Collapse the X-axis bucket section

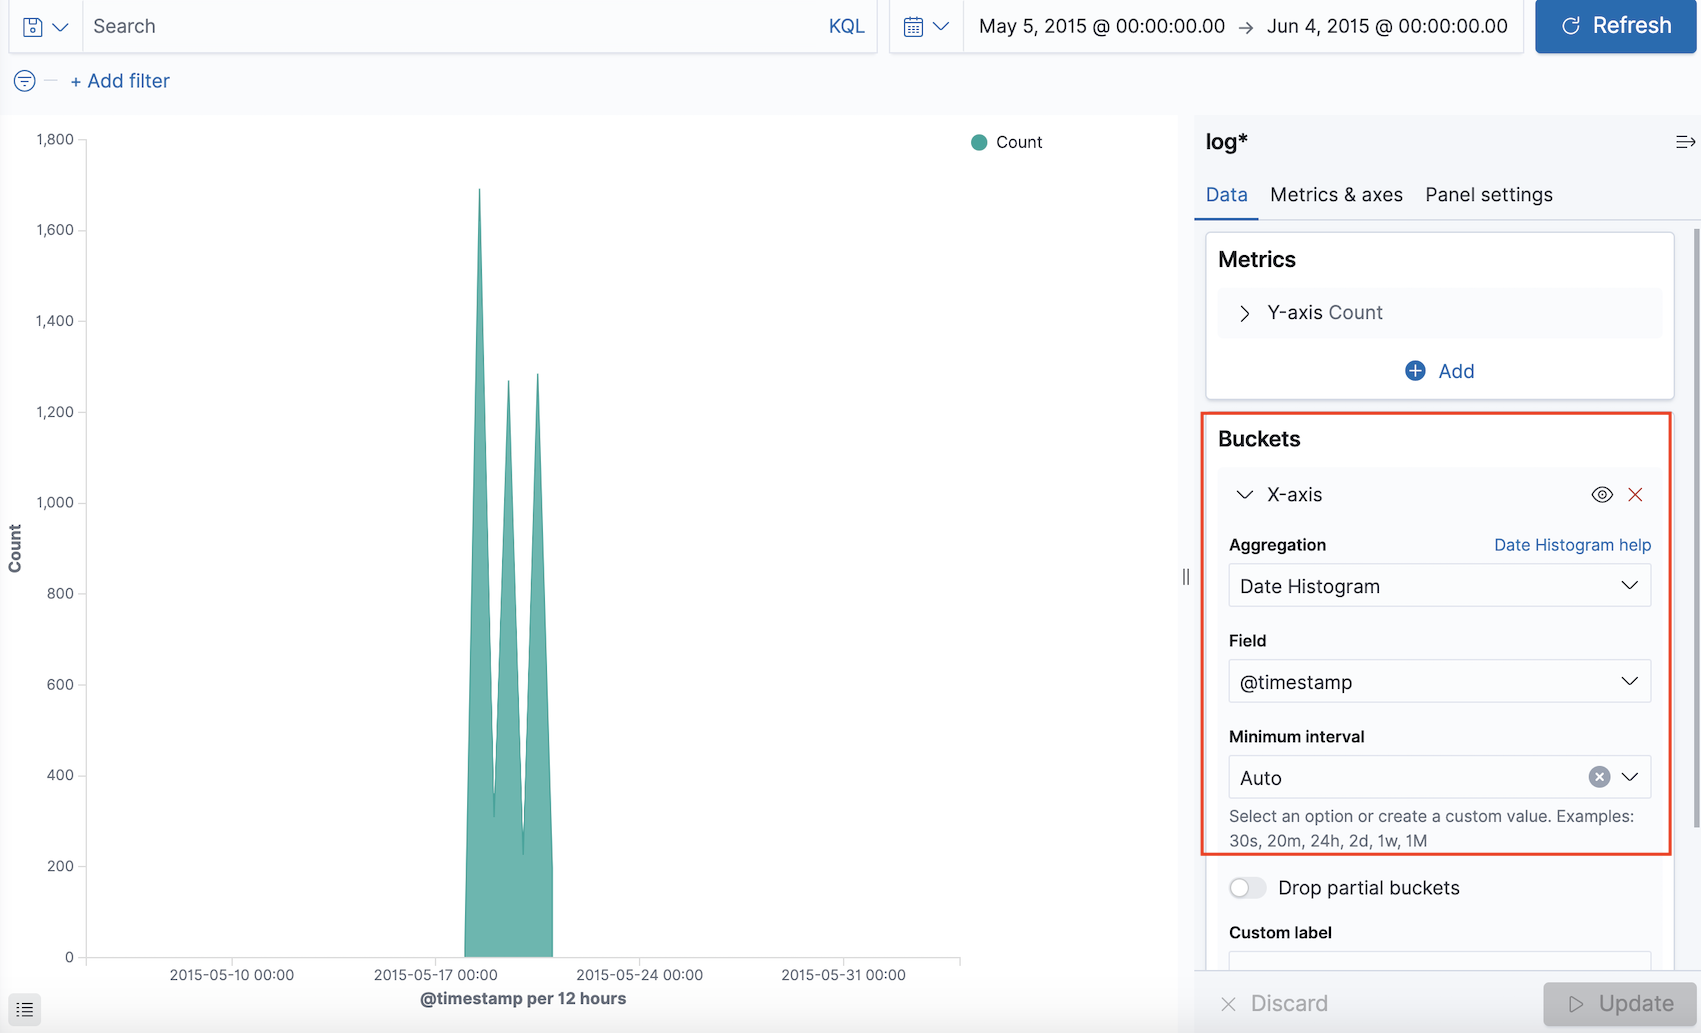(x=1244, y=494)
